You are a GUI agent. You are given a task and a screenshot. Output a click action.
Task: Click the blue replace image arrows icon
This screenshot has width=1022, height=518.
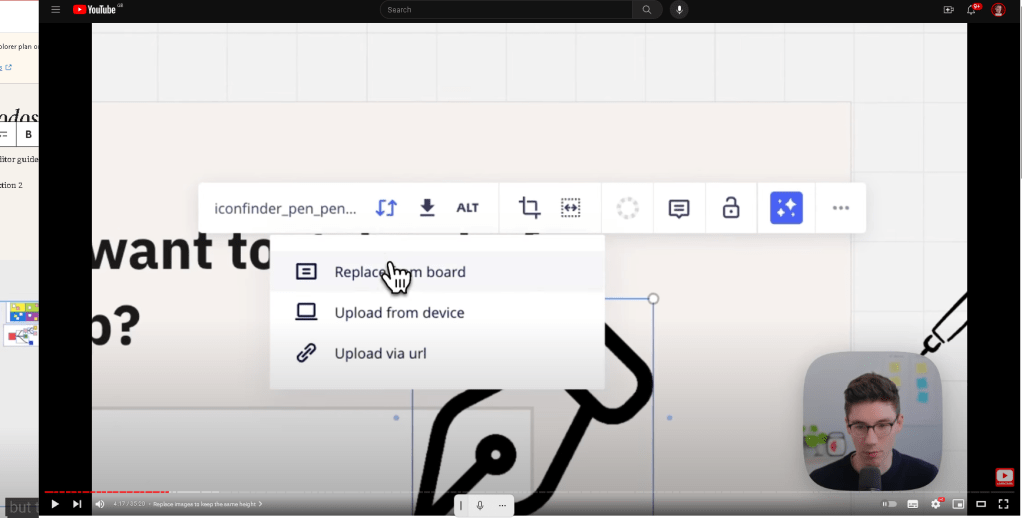387,208
